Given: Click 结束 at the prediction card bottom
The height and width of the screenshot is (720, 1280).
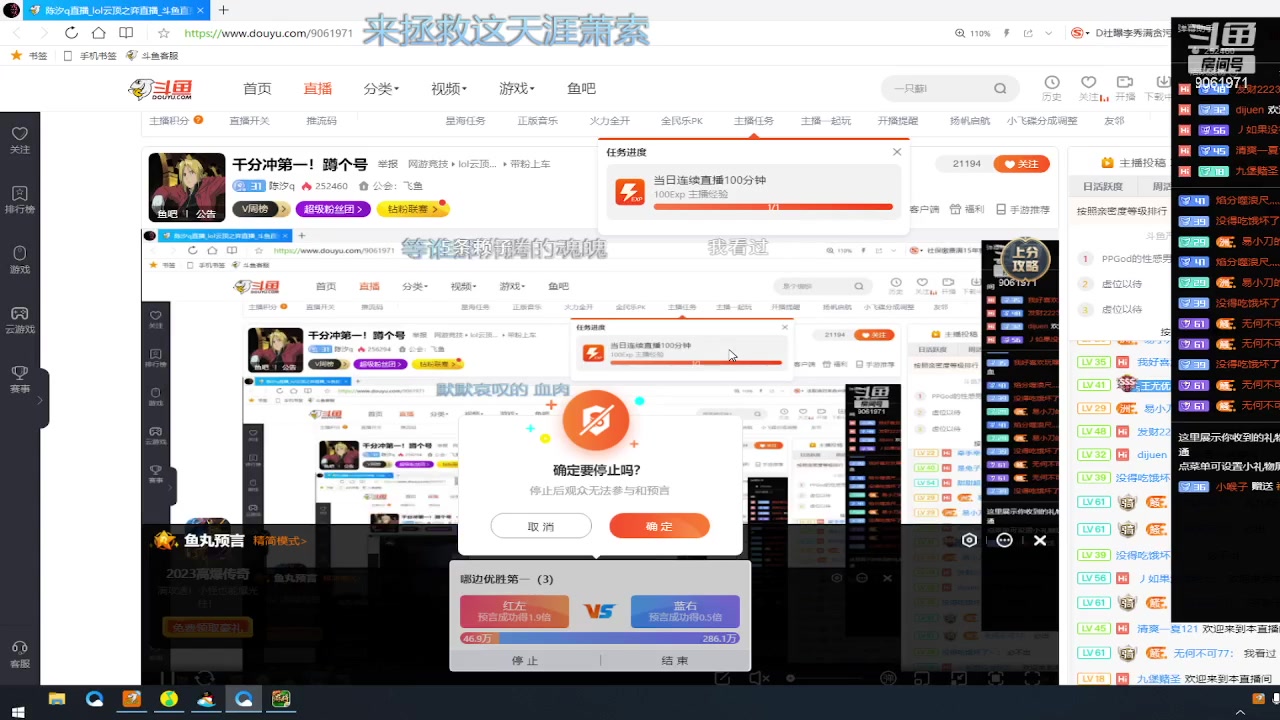Looking at the screenshot, I should pyautogui.click(x=675, y=661).
